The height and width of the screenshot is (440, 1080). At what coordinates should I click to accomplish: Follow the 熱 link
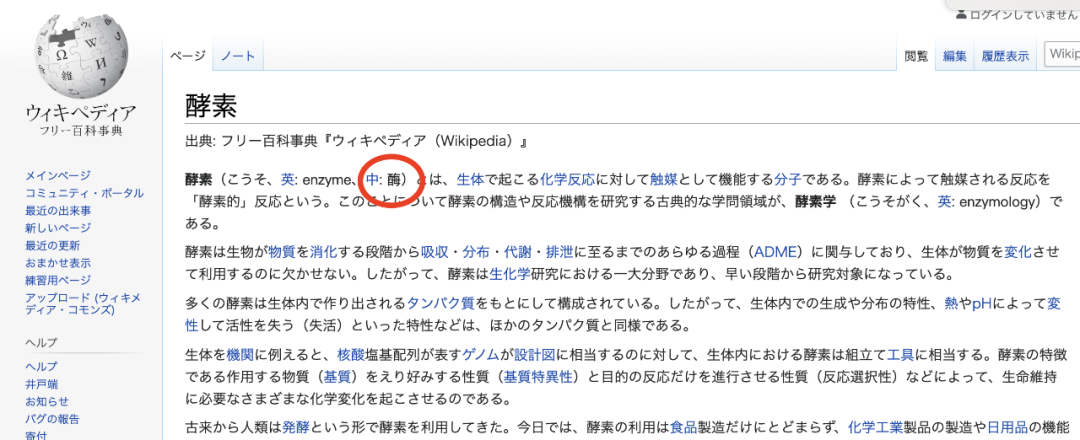pyautogui.click(x=951, y=304)
